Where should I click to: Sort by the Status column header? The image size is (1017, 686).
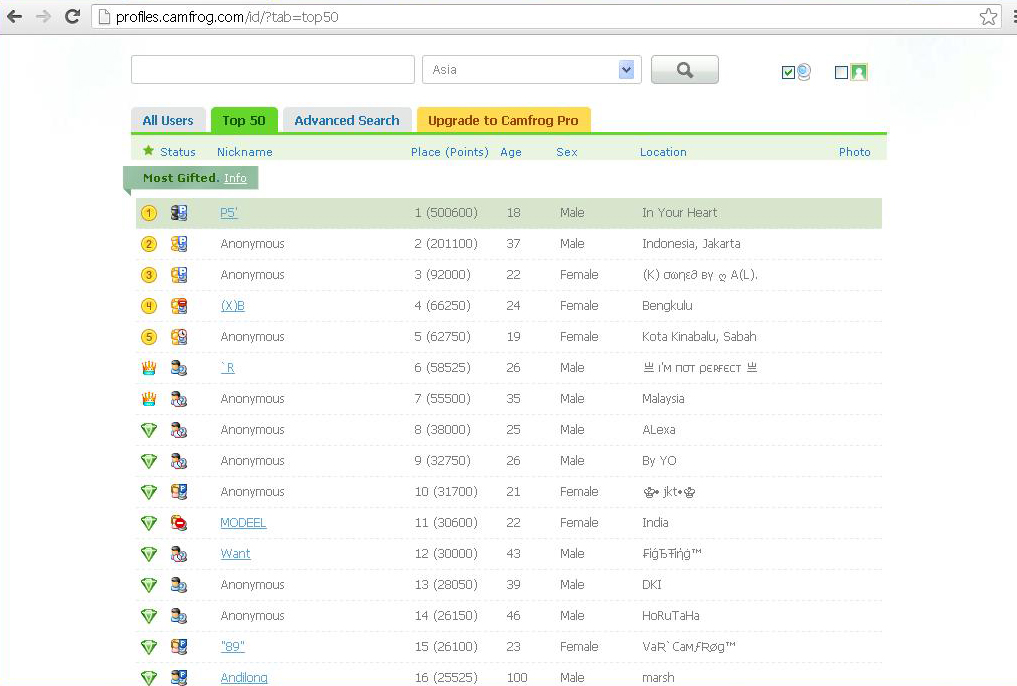pyautogui.click(x=178, y=152)
